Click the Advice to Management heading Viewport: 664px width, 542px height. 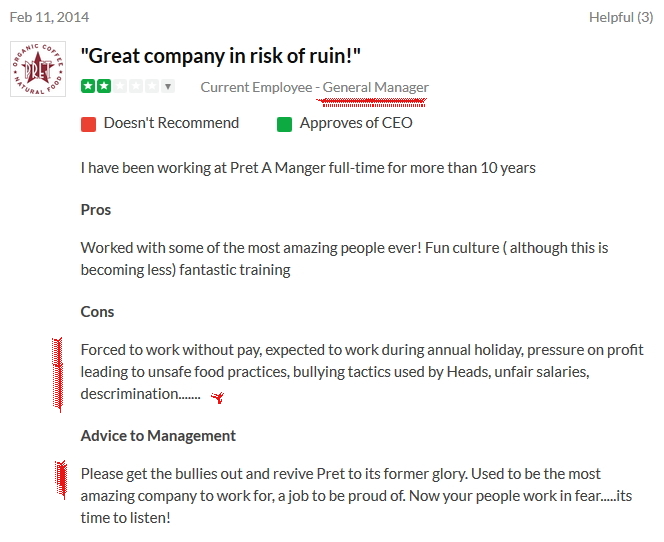click(158, 436)
